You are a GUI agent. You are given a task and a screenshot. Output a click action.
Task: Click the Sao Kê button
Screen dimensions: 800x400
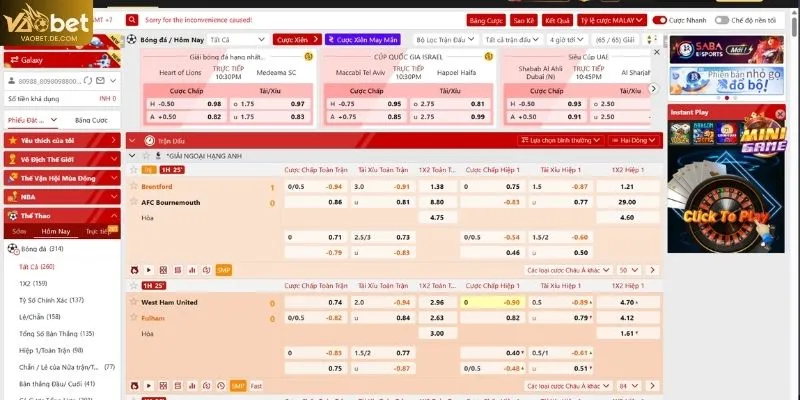(x=523, y=20)
